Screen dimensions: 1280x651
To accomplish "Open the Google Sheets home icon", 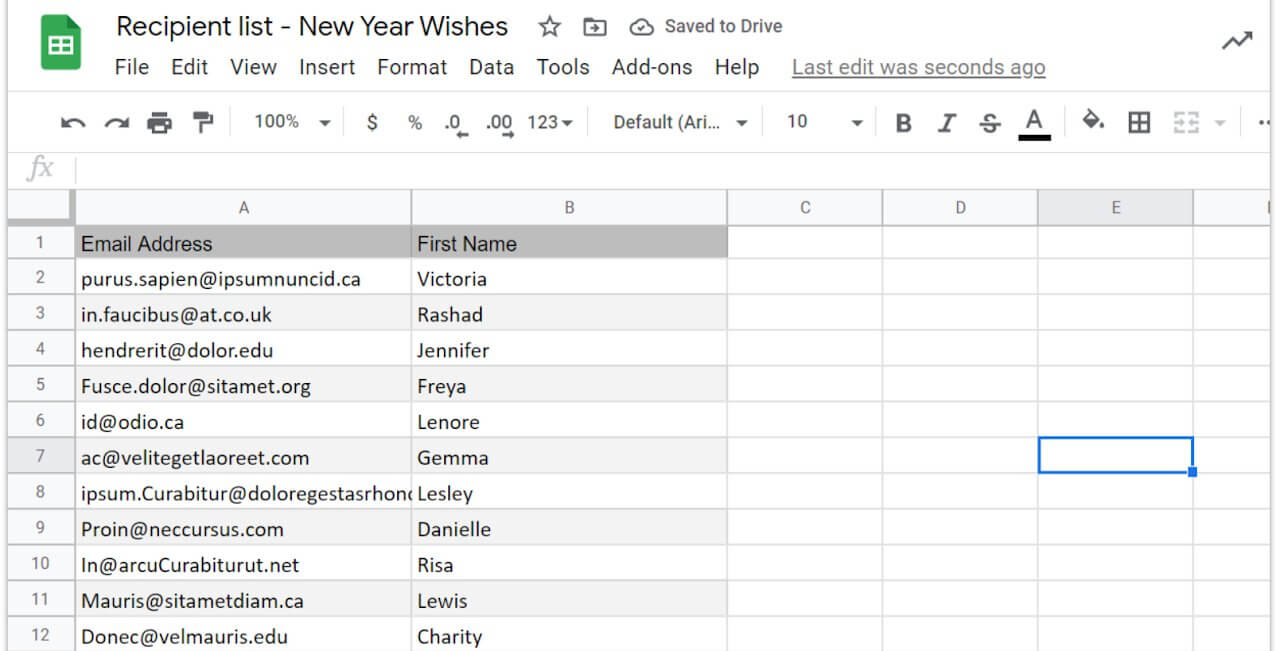I will click(x=61, y=43).
